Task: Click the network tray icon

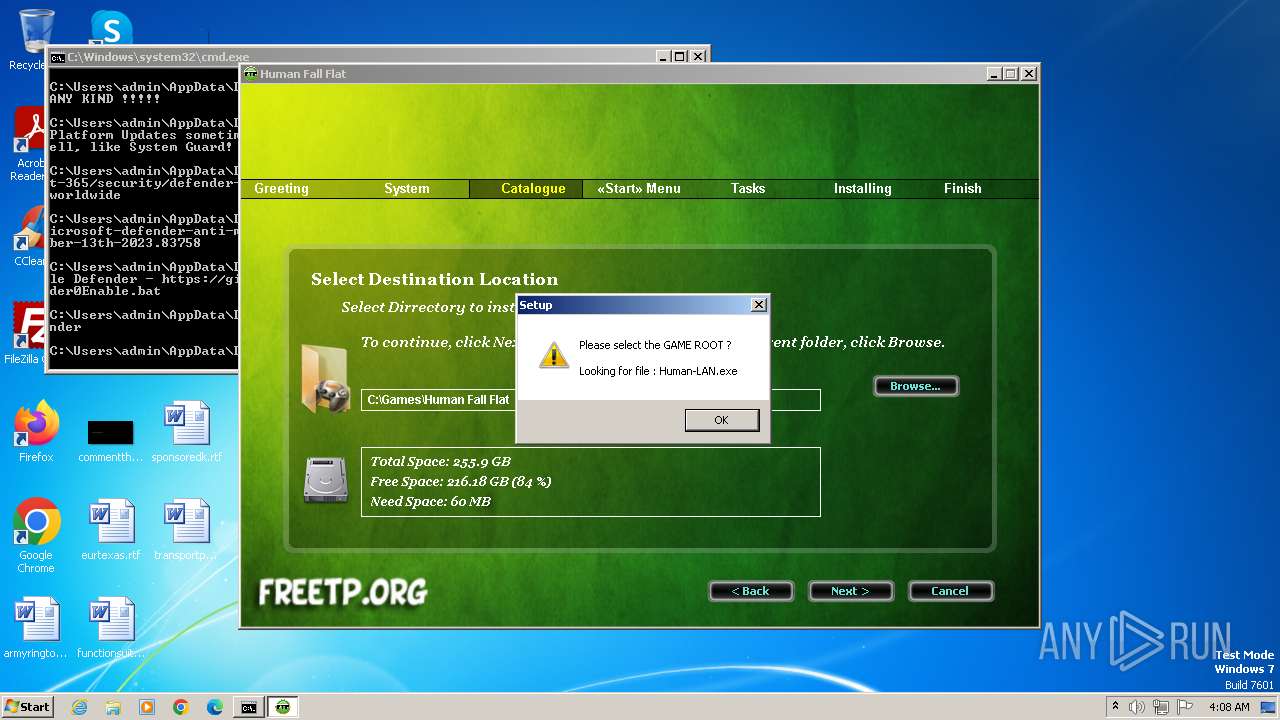Action: pyautogui.click(x=1161, y=707)
